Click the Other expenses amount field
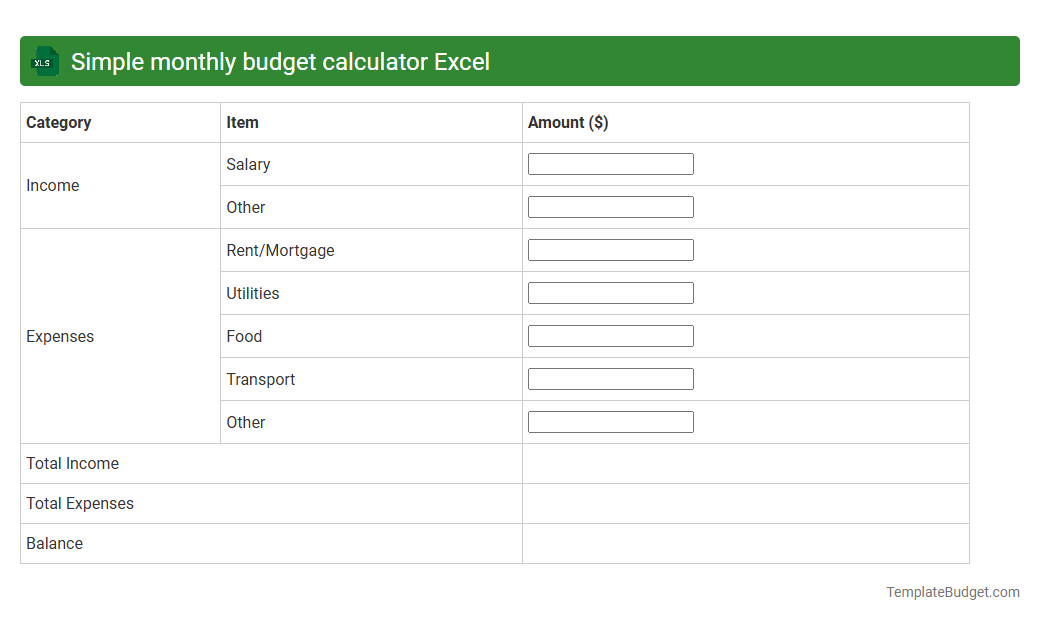1040x621 pixels. pyautogui.click(x=610, y=421)
